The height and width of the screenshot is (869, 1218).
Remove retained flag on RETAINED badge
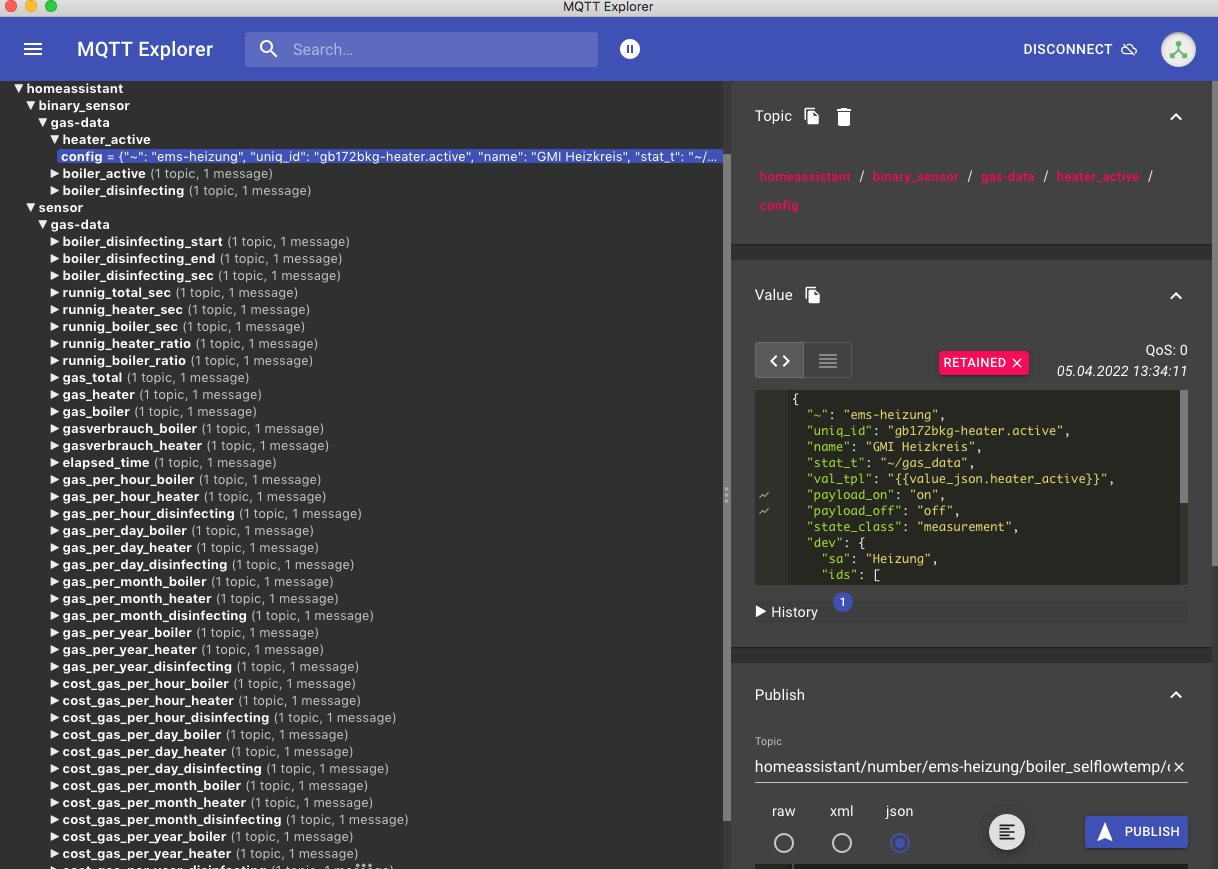click(x=1017, y=363)
